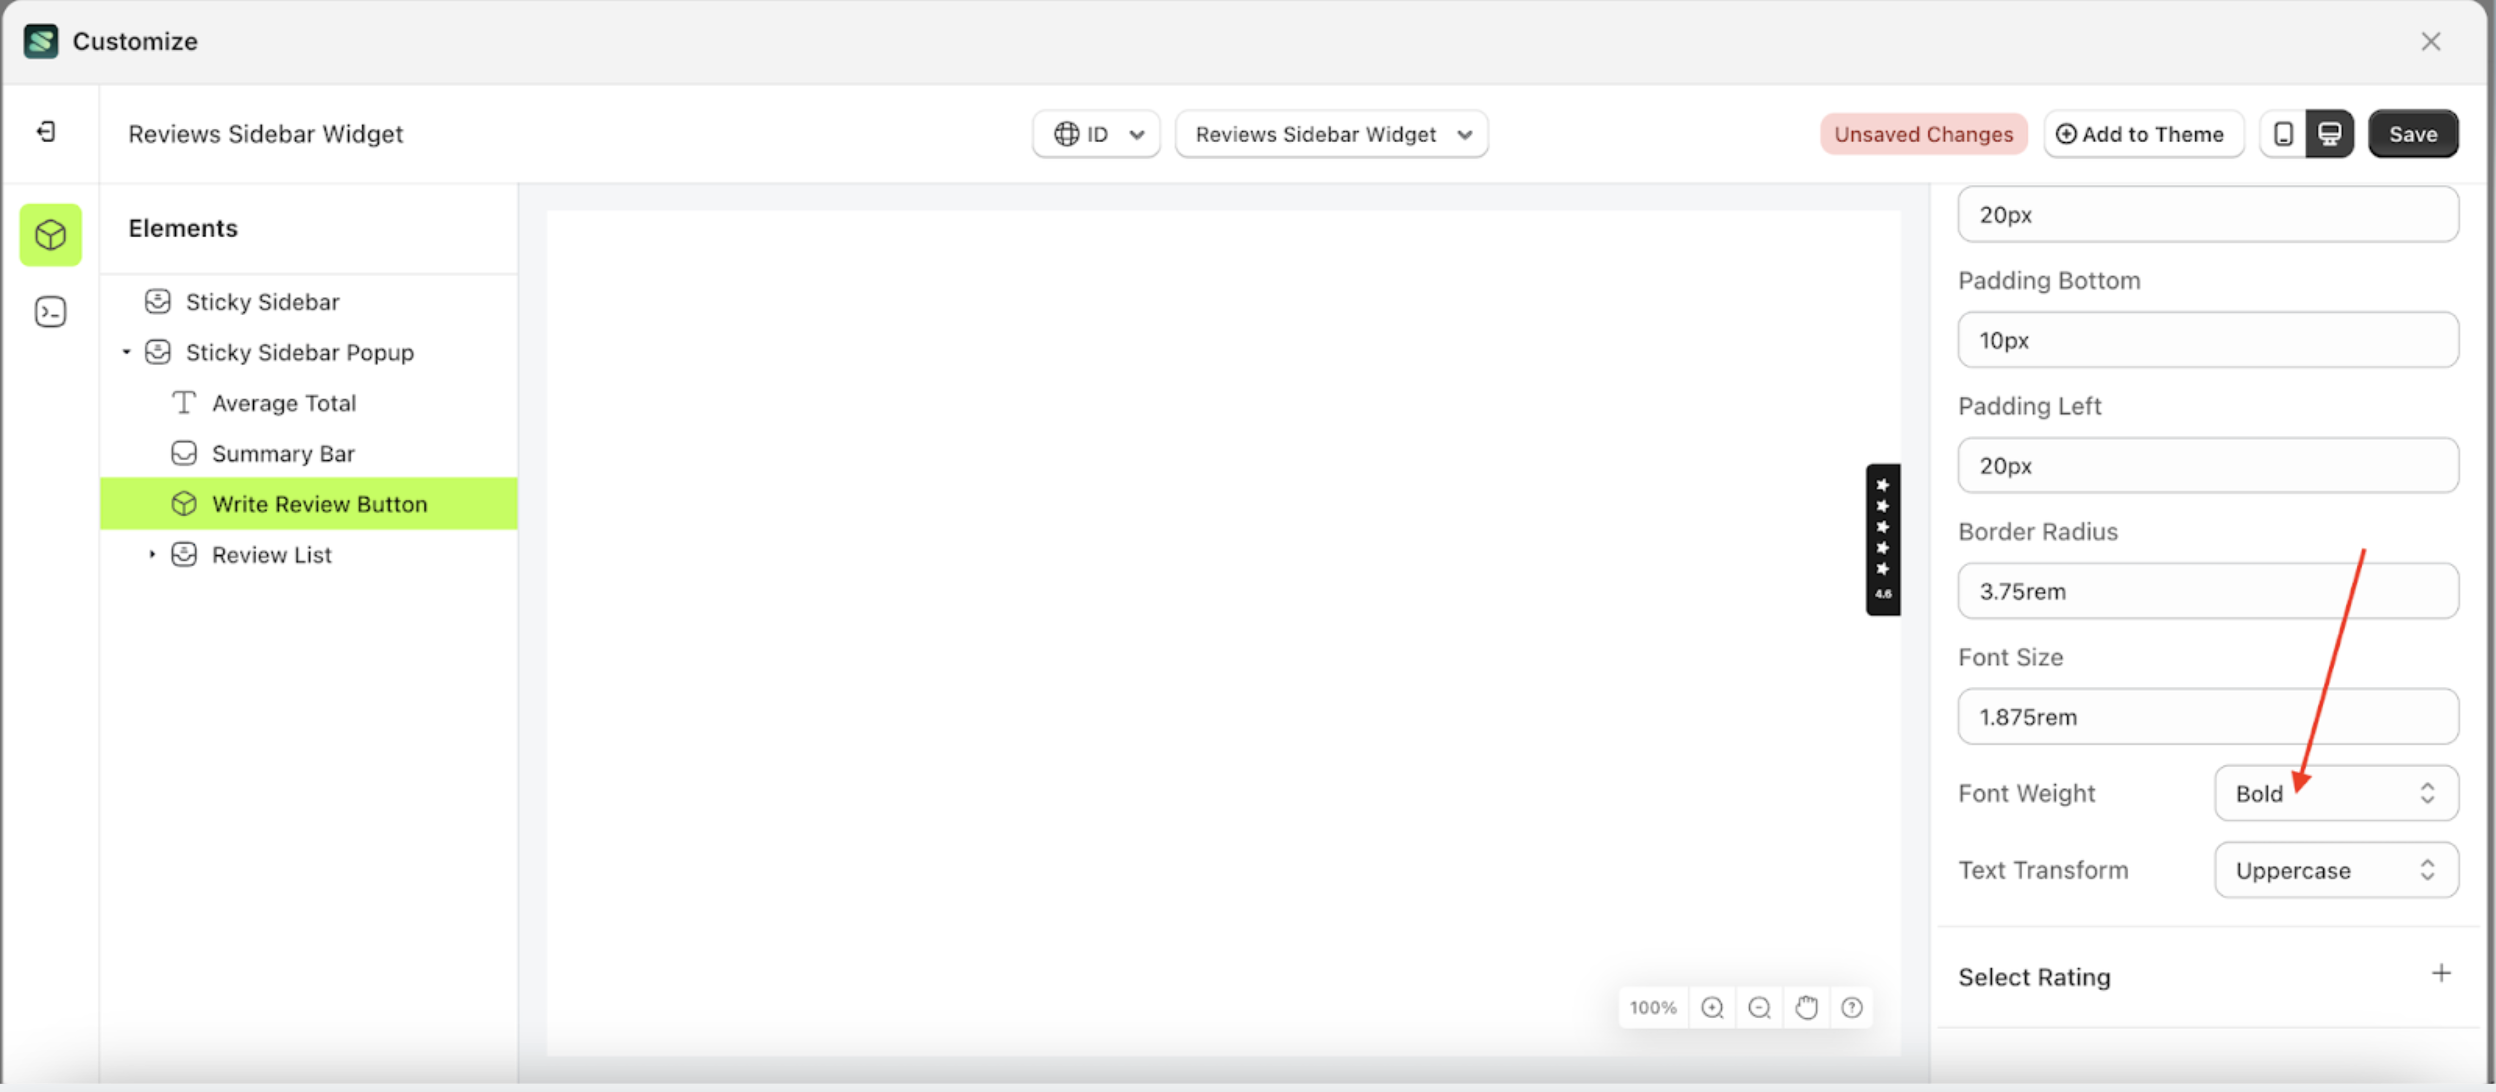Viewport: 2496px width, 1092px height.
Task: Save the widget changes
Action: pyautogui.click(x=2413, y=133)
